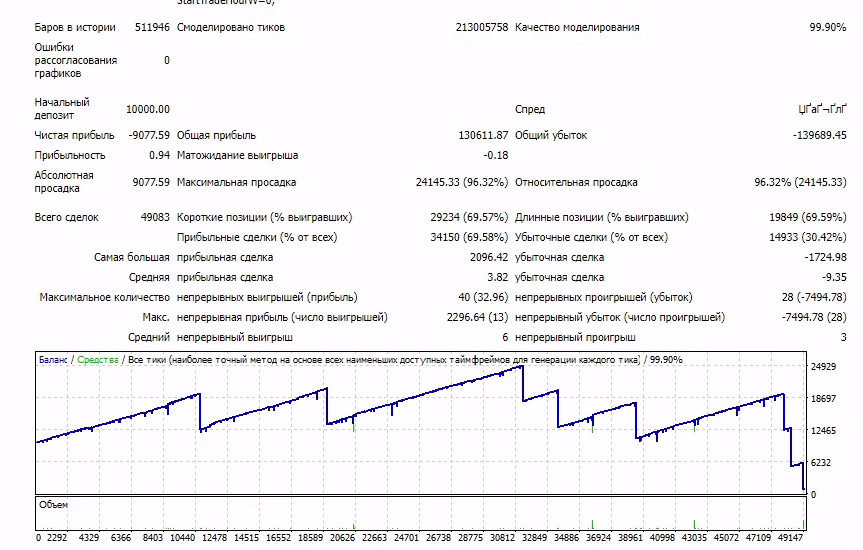
Task: Select the consecutive losses count 28 (-7494.78)
Action: [814, 297]
